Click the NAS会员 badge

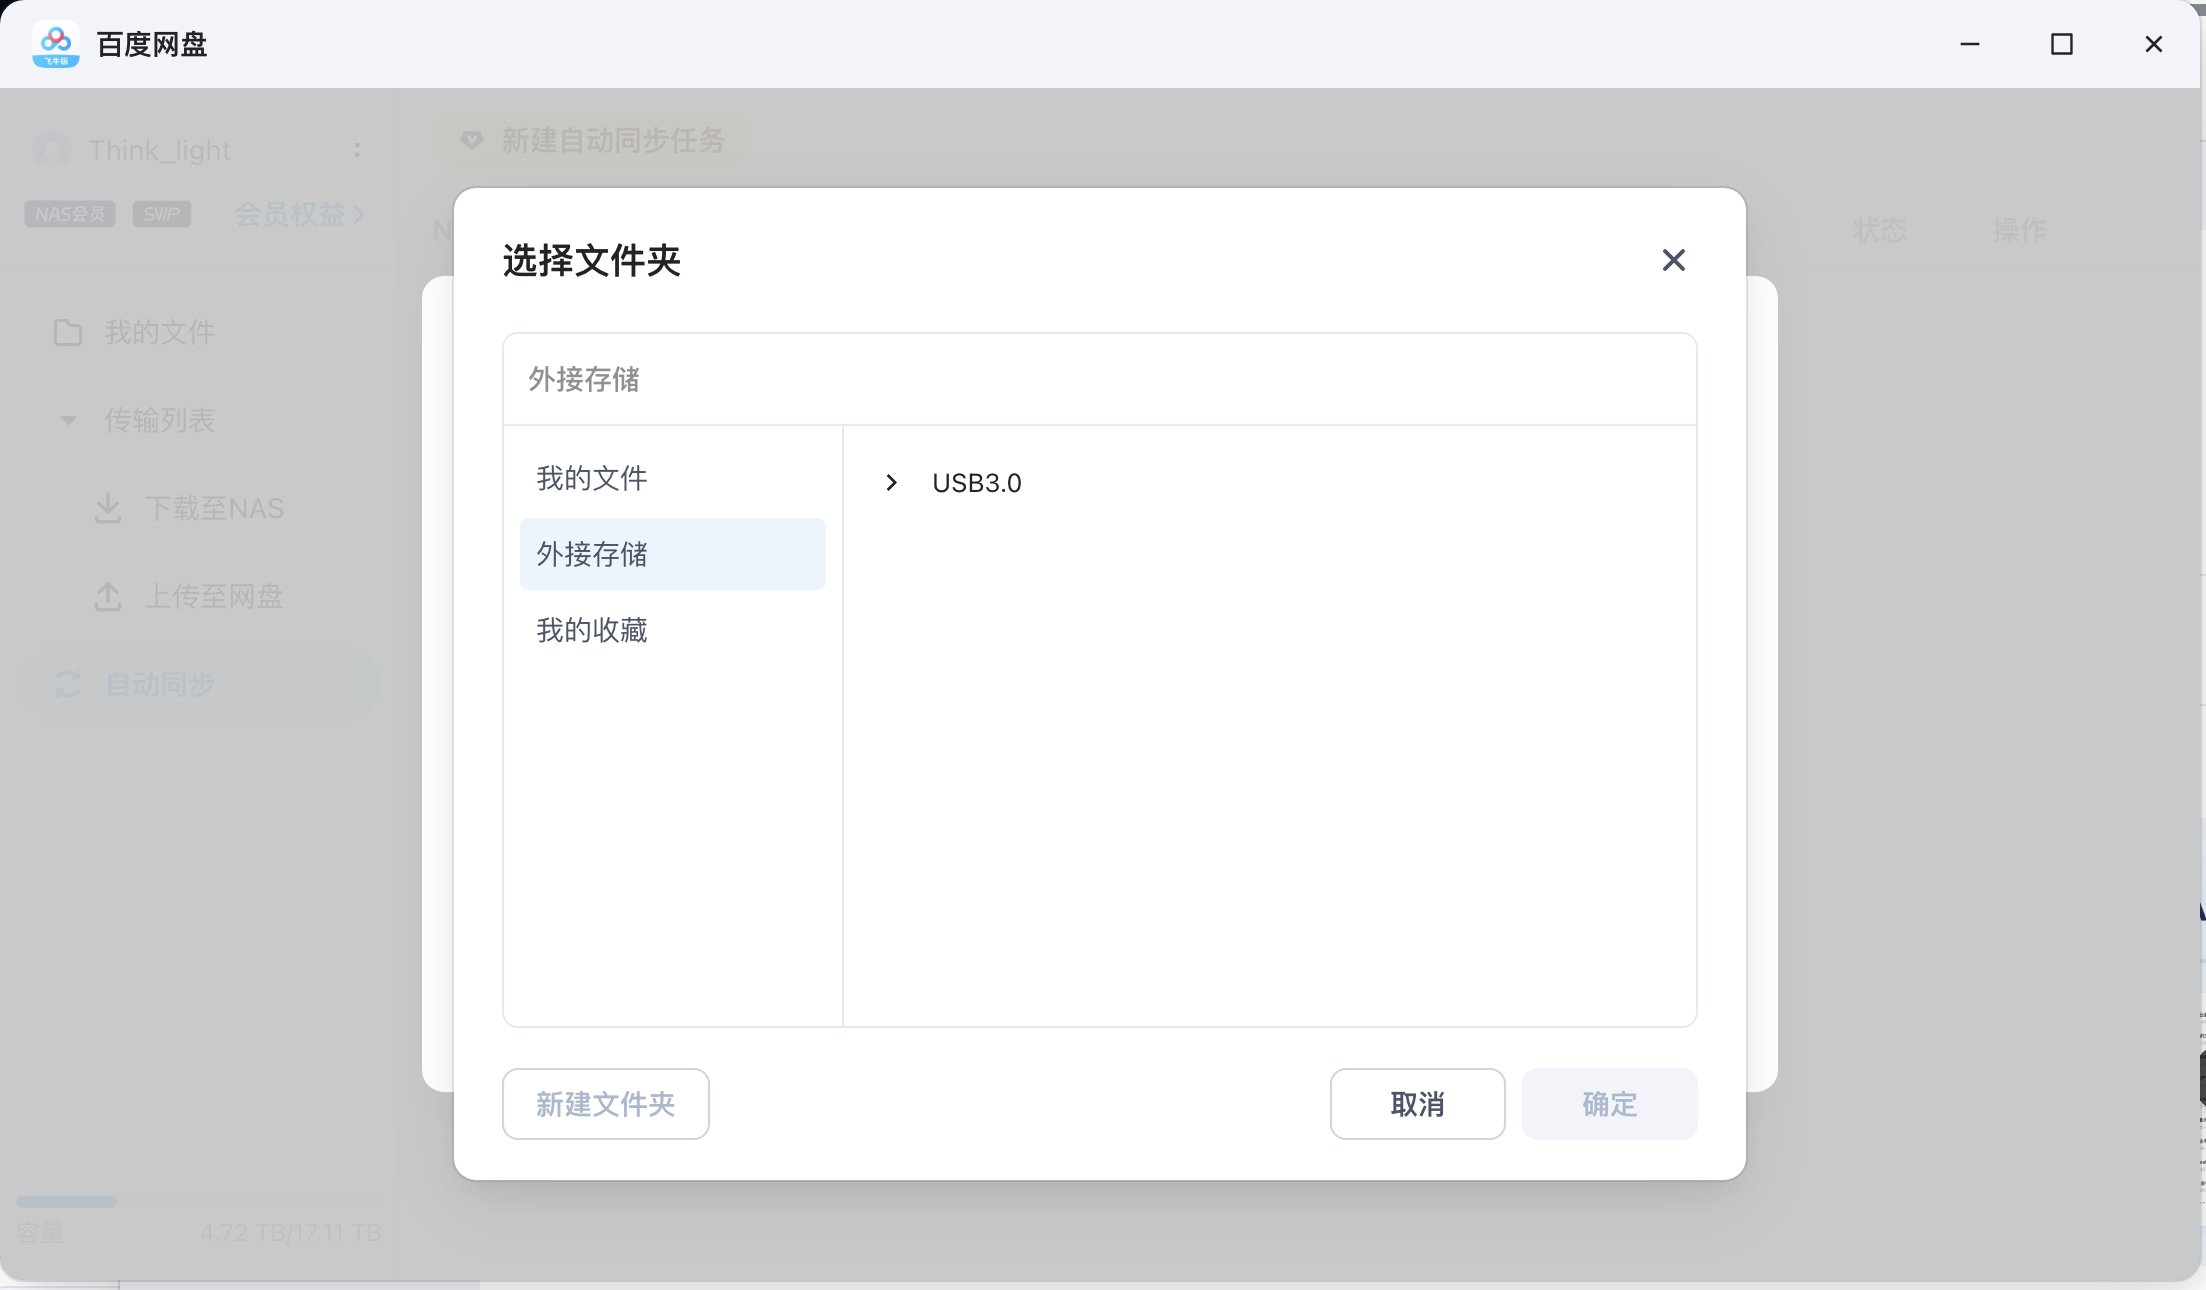click(x=70, y=214)
